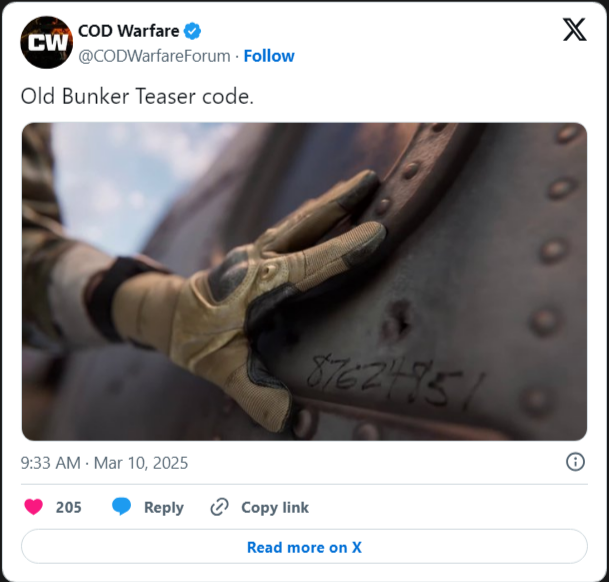Click the Read more on X button
The image size is (609, 582).
(x=304, y=547)
